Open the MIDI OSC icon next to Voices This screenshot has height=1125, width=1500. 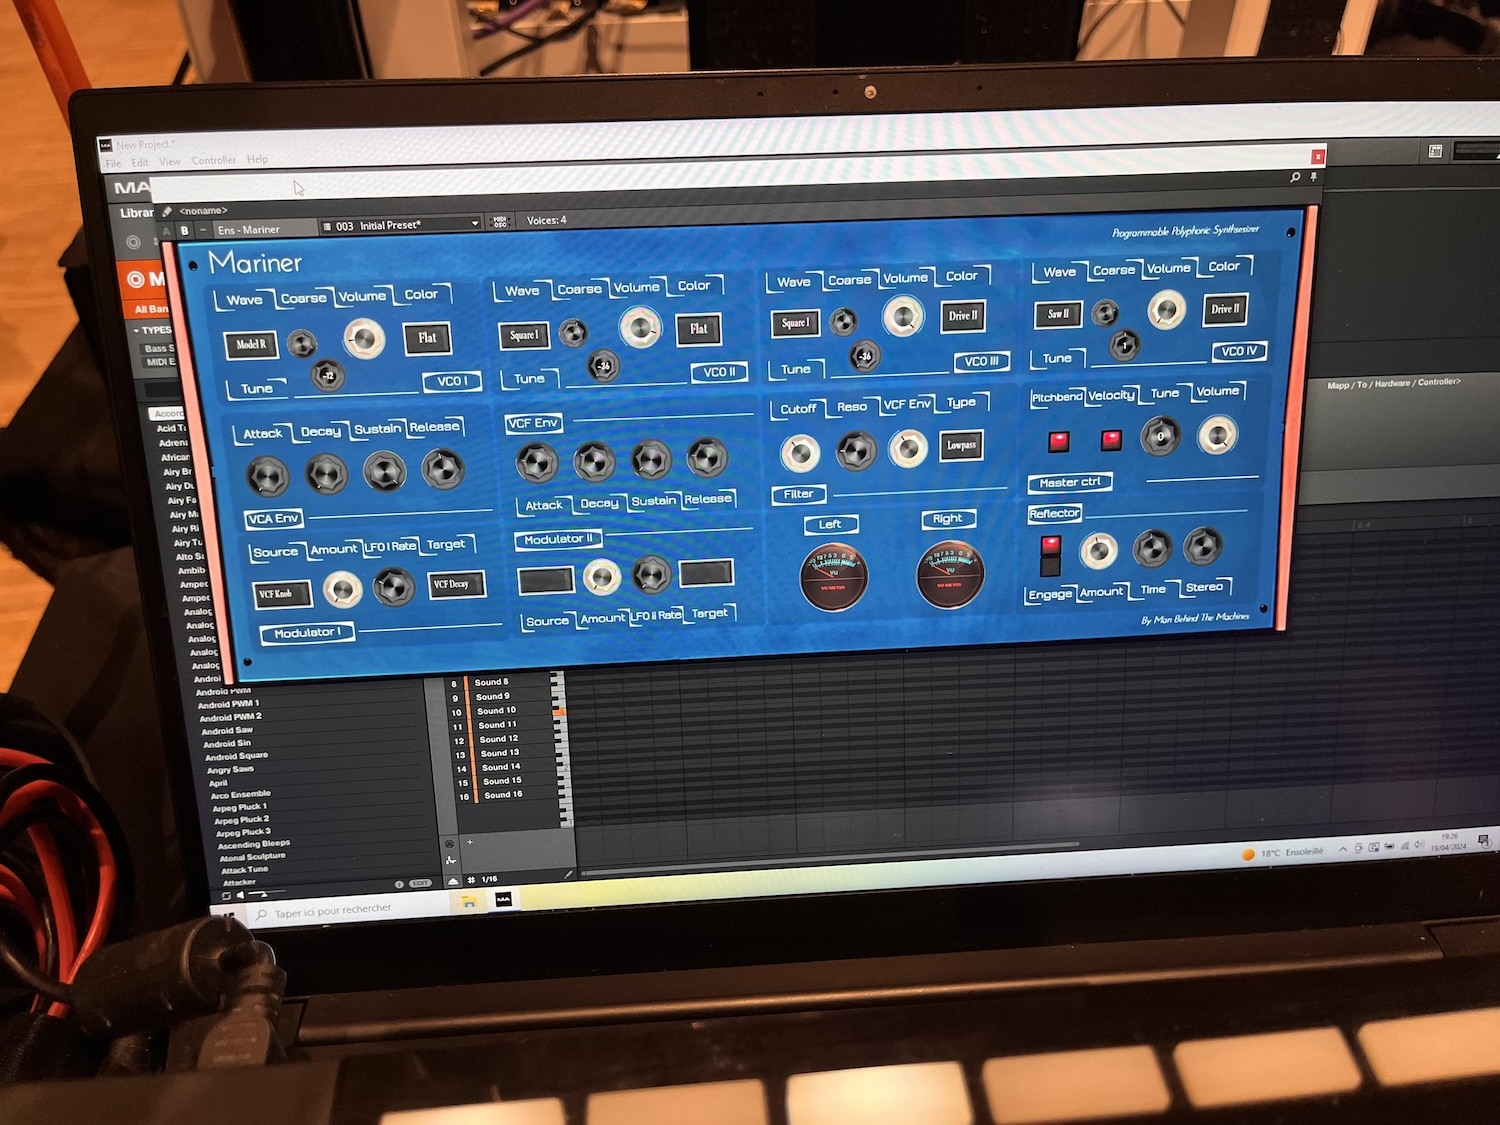pos(500,221)
